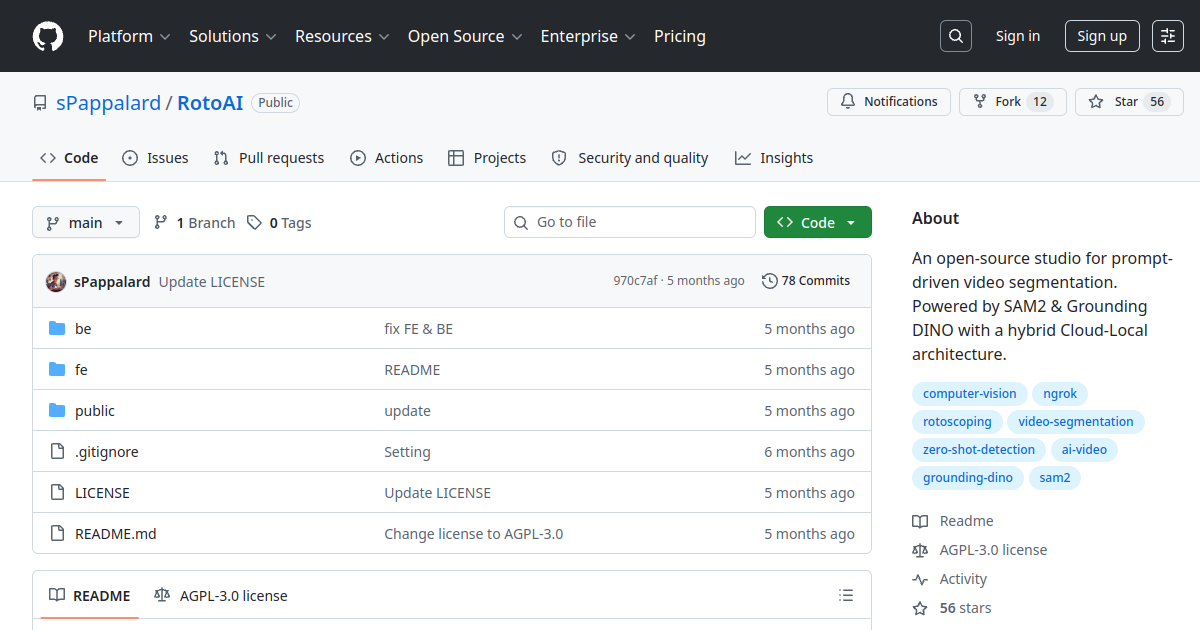Click the Go to file search field
The width and height of the screenshot is (1200, 630).
click(630, 222)
